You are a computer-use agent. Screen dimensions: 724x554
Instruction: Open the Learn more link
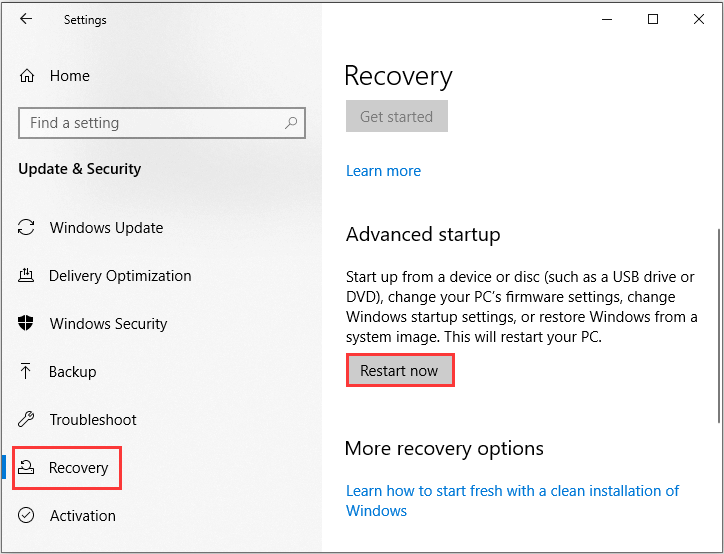383,171
